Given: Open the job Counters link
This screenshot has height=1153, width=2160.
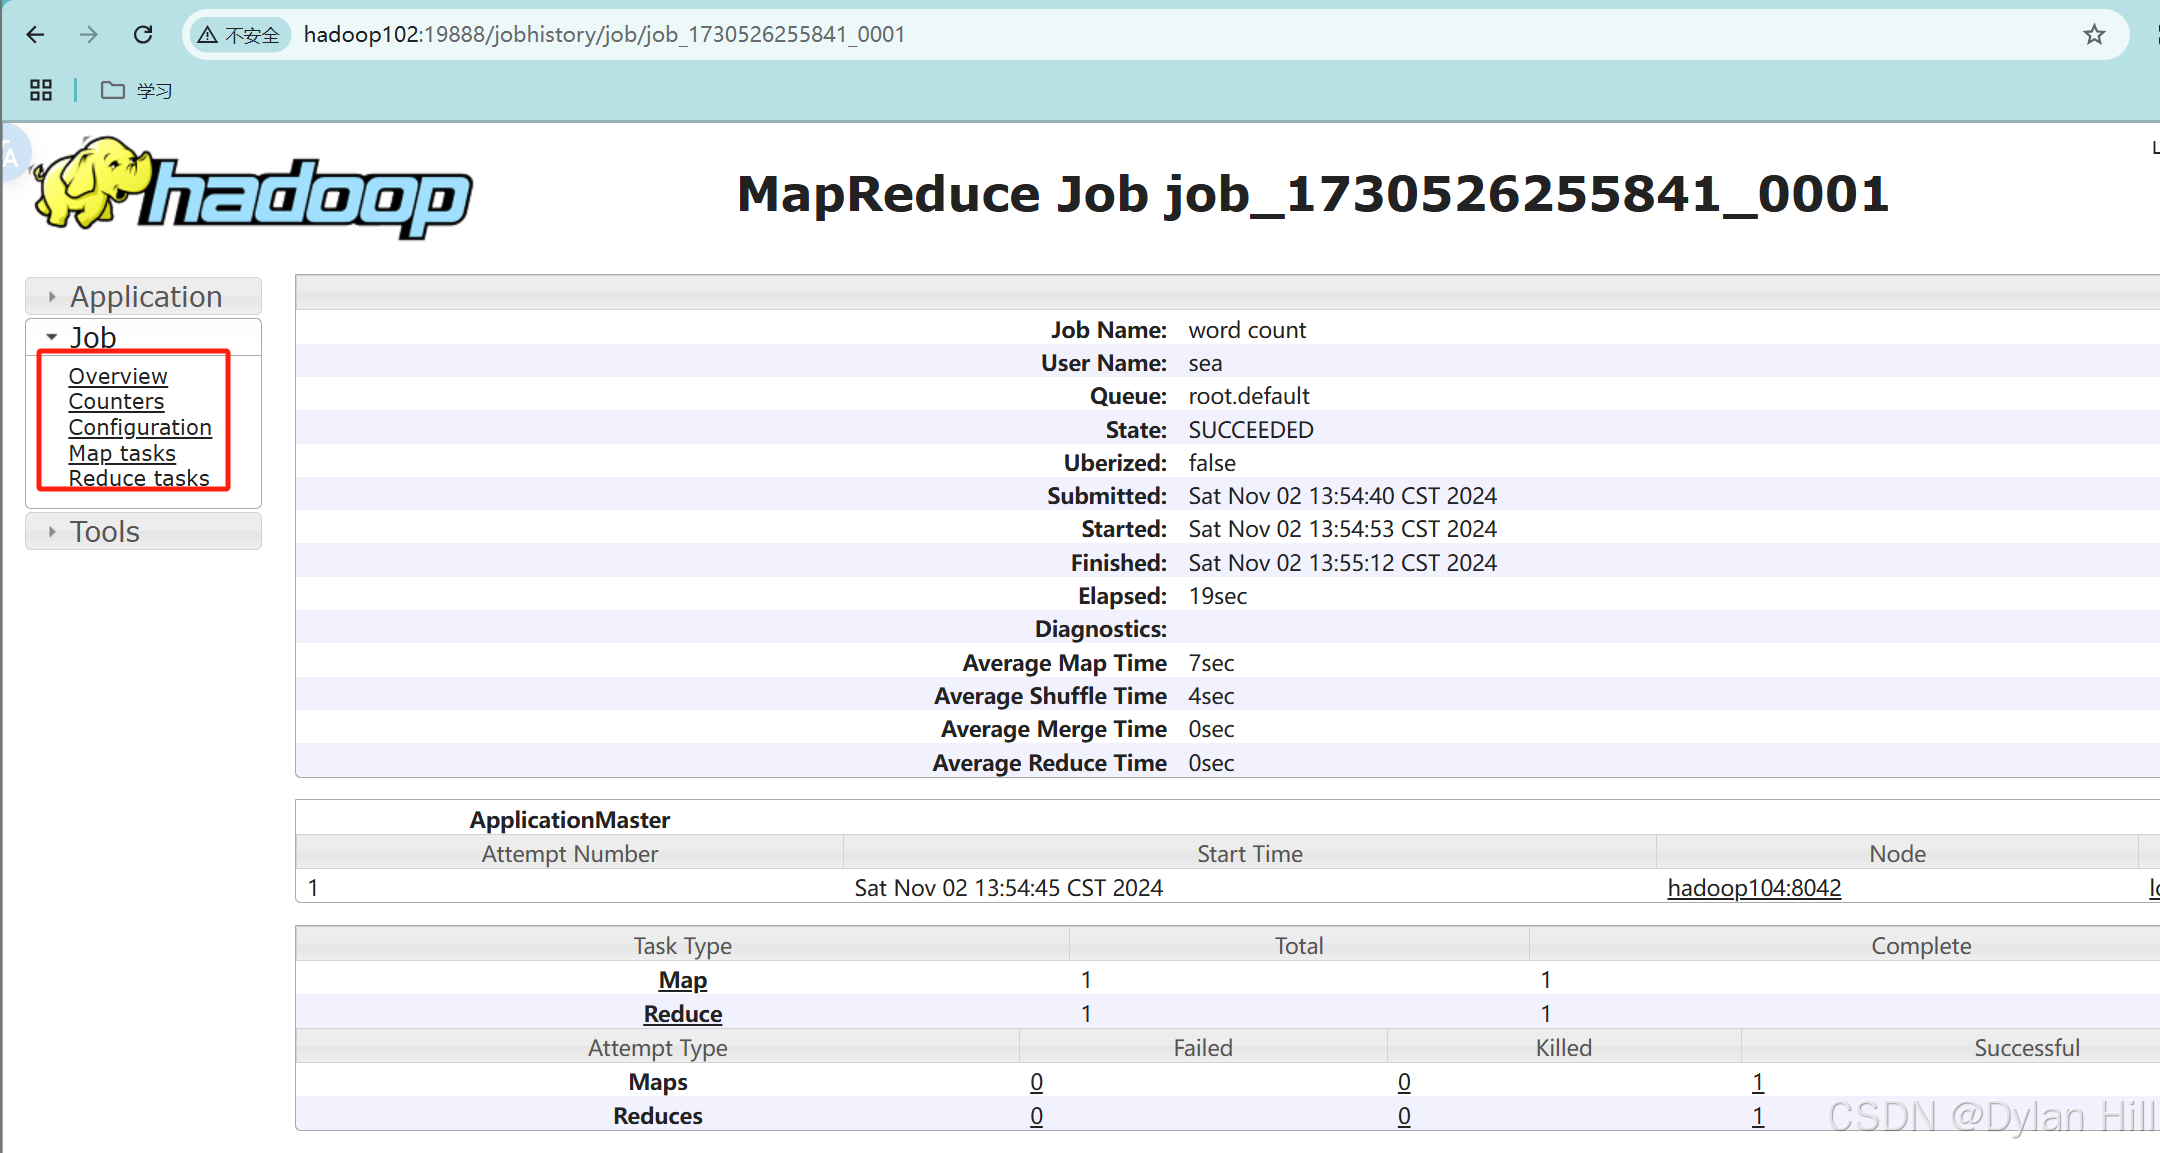Looking at the screenshot, I should pos(116,401).
